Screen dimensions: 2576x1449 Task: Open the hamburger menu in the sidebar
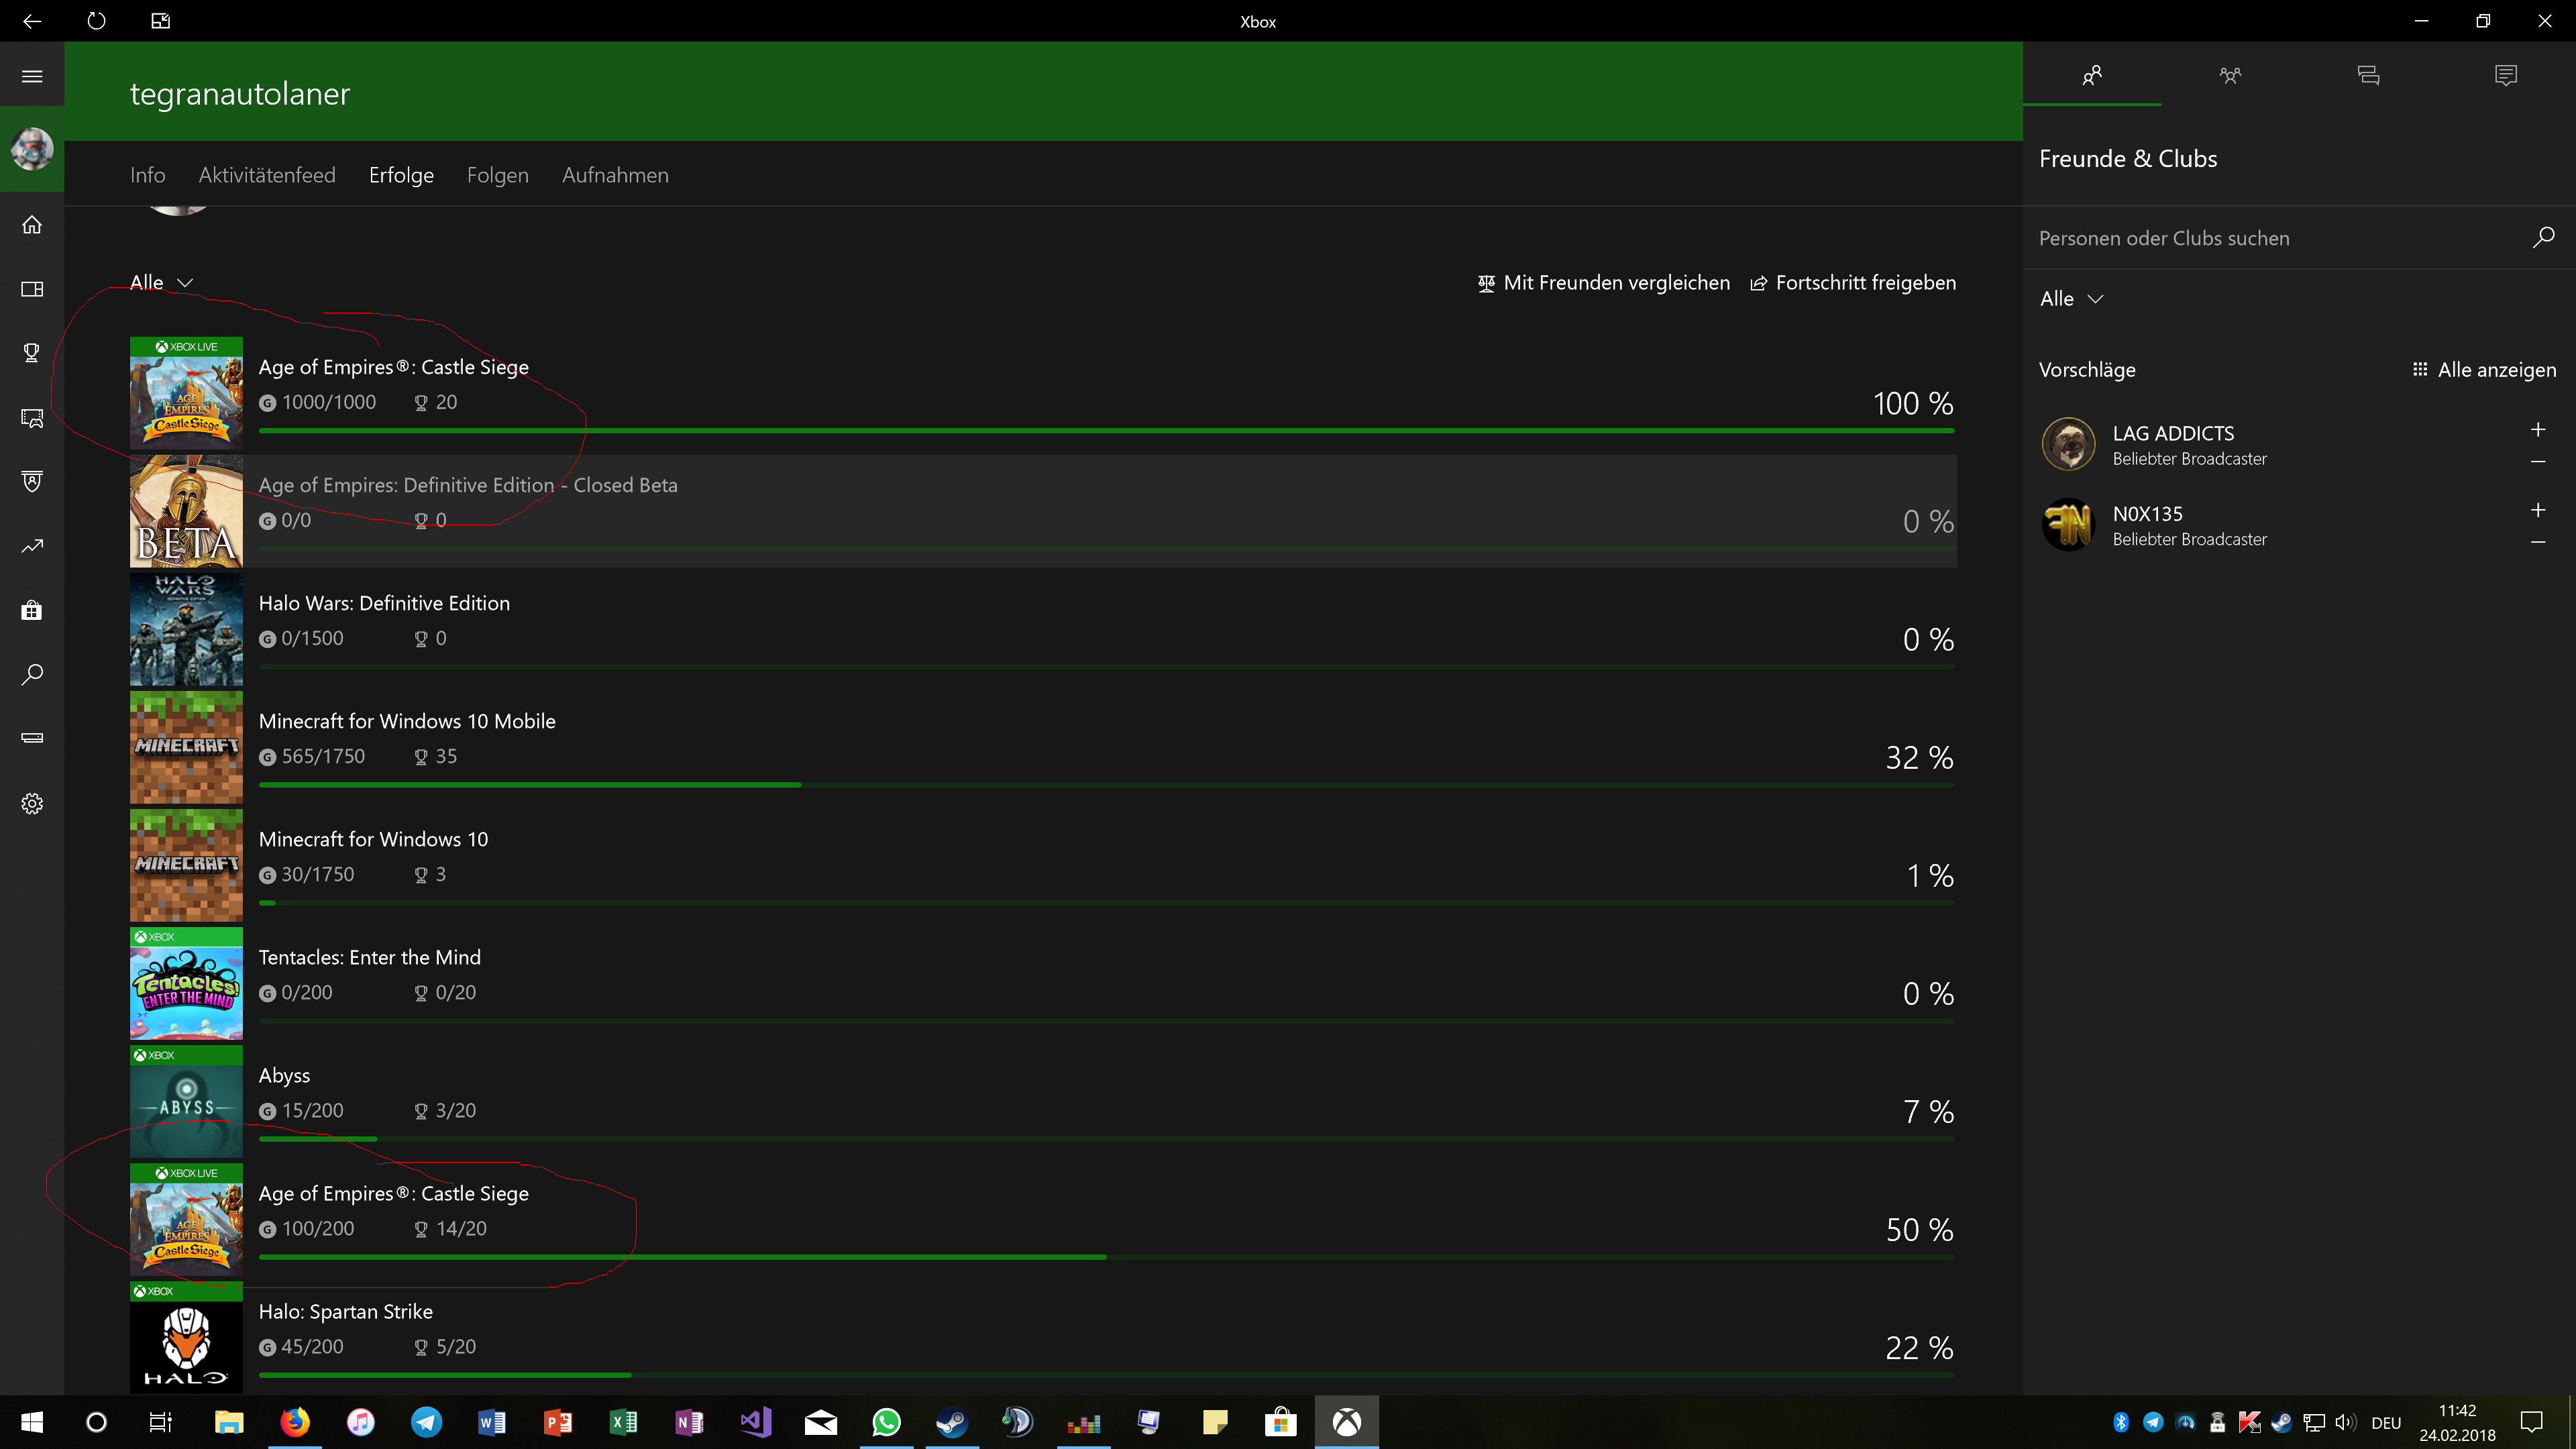(x=32, y=76)
